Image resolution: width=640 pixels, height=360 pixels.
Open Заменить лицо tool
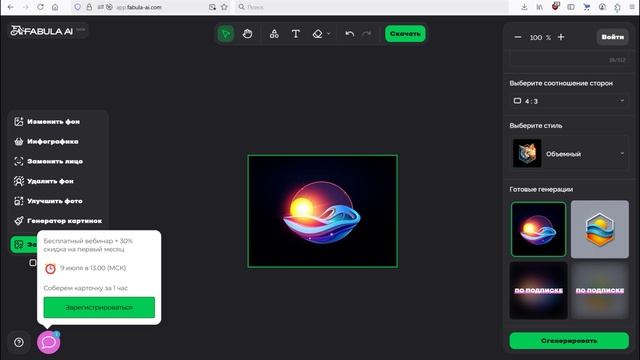pyautogui.click(x=49, y=161)
